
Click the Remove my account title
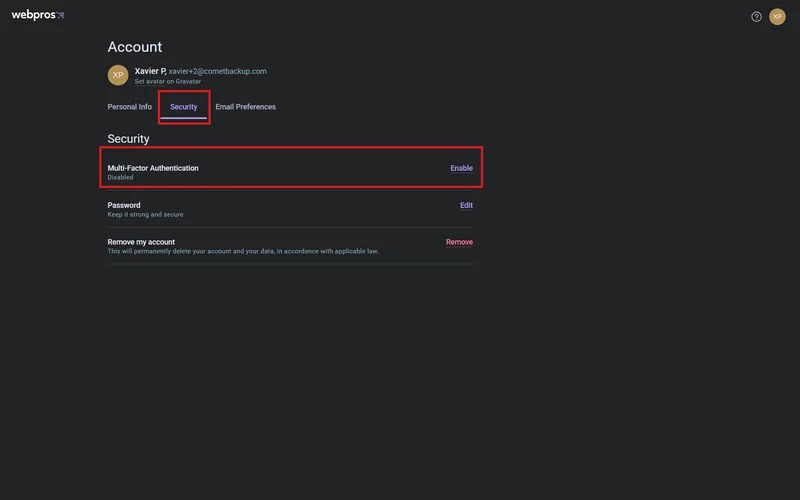click(x=141, y=242)
